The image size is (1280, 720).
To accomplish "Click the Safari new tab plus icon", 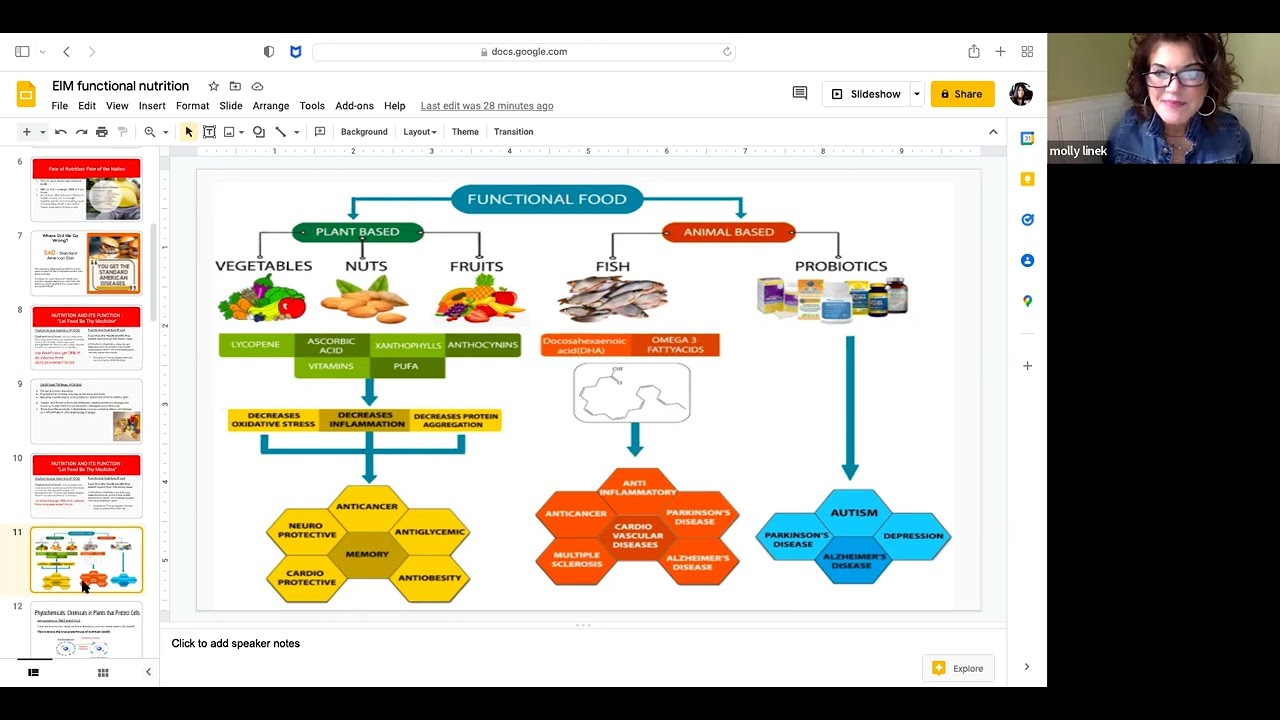I will point(1000,52).
